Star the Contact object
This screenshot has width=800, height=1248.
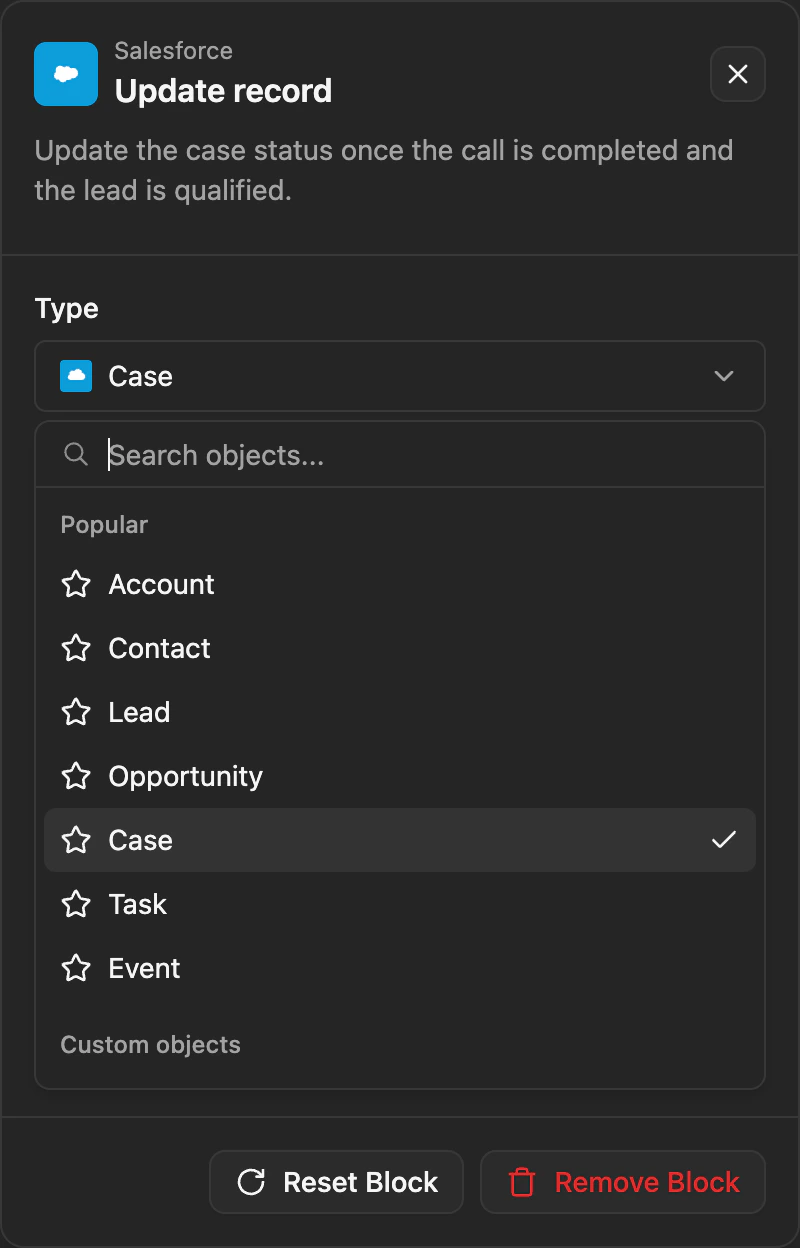click(x=76, y=648)
